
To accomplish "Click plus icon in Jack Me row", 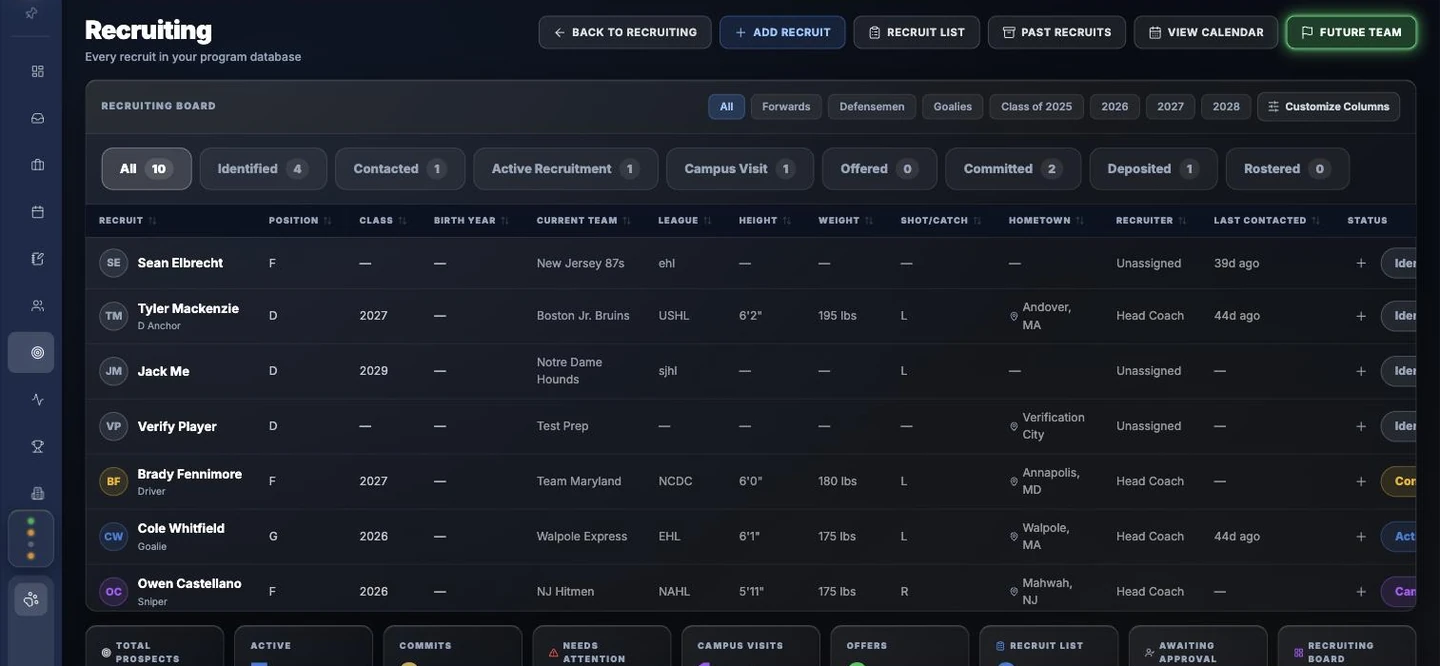I will [x=1361, y=371].
